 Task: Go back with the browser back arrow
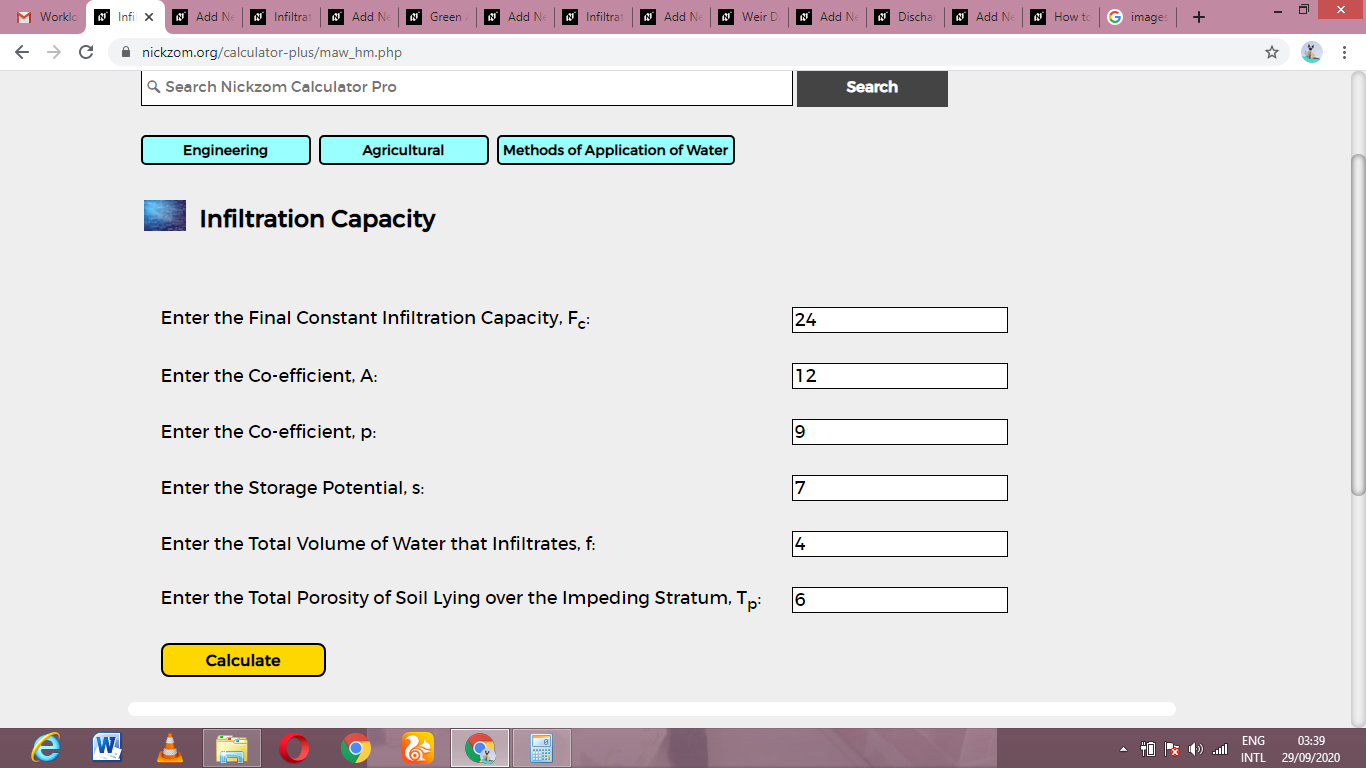[22, 52]
